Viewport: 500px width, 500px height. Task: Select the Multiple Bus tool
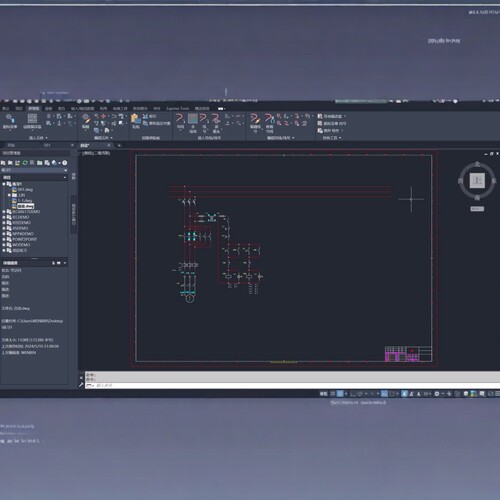point(193,123)
